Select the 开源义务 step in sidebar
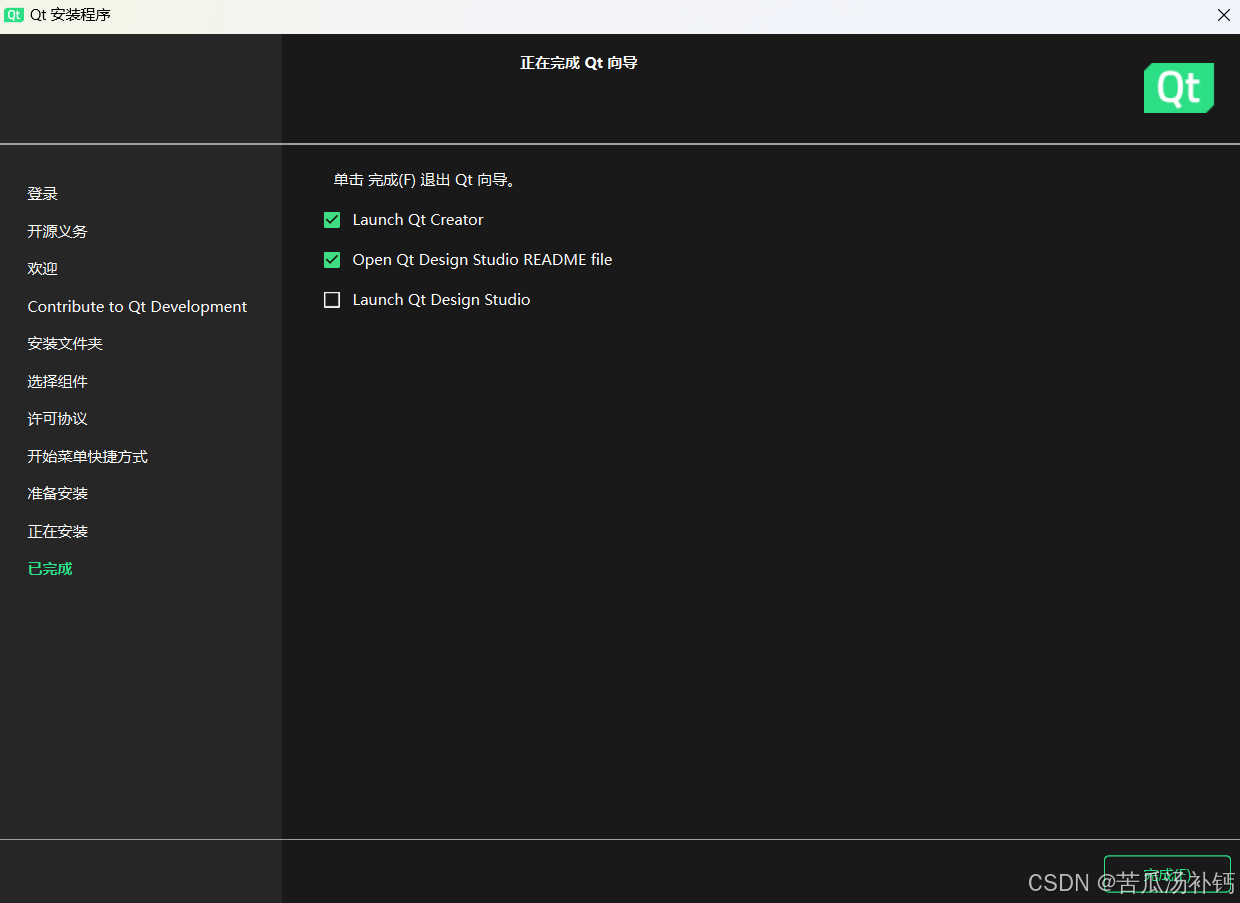The height and width of the screenshot is (903, 1240). [58, 231]
